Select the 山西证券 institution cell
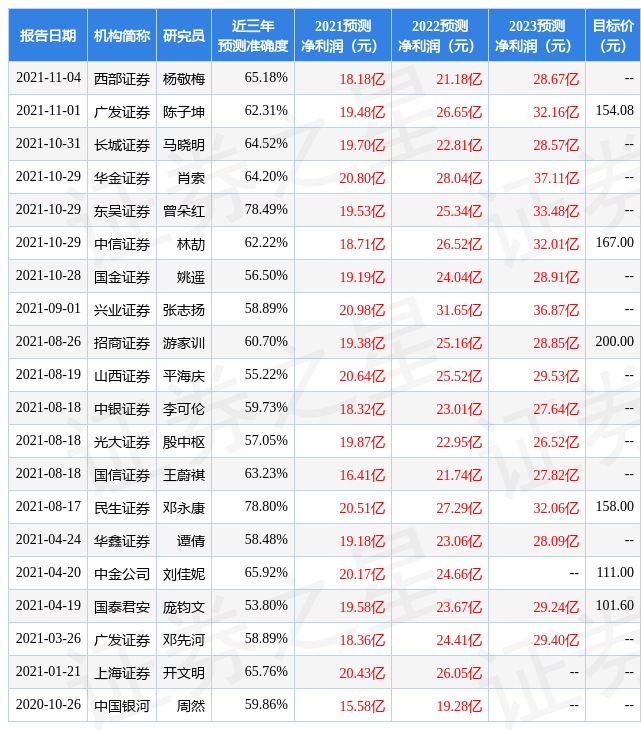Image resolution: width=641 pixels, height=730 pixels. (x=122, y=376)
